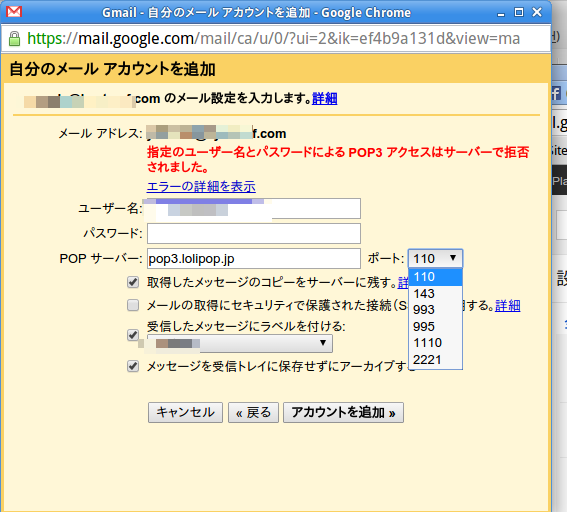Select port 2221 in dropdown list
The image size is (567, 512).
click(435, 360)
